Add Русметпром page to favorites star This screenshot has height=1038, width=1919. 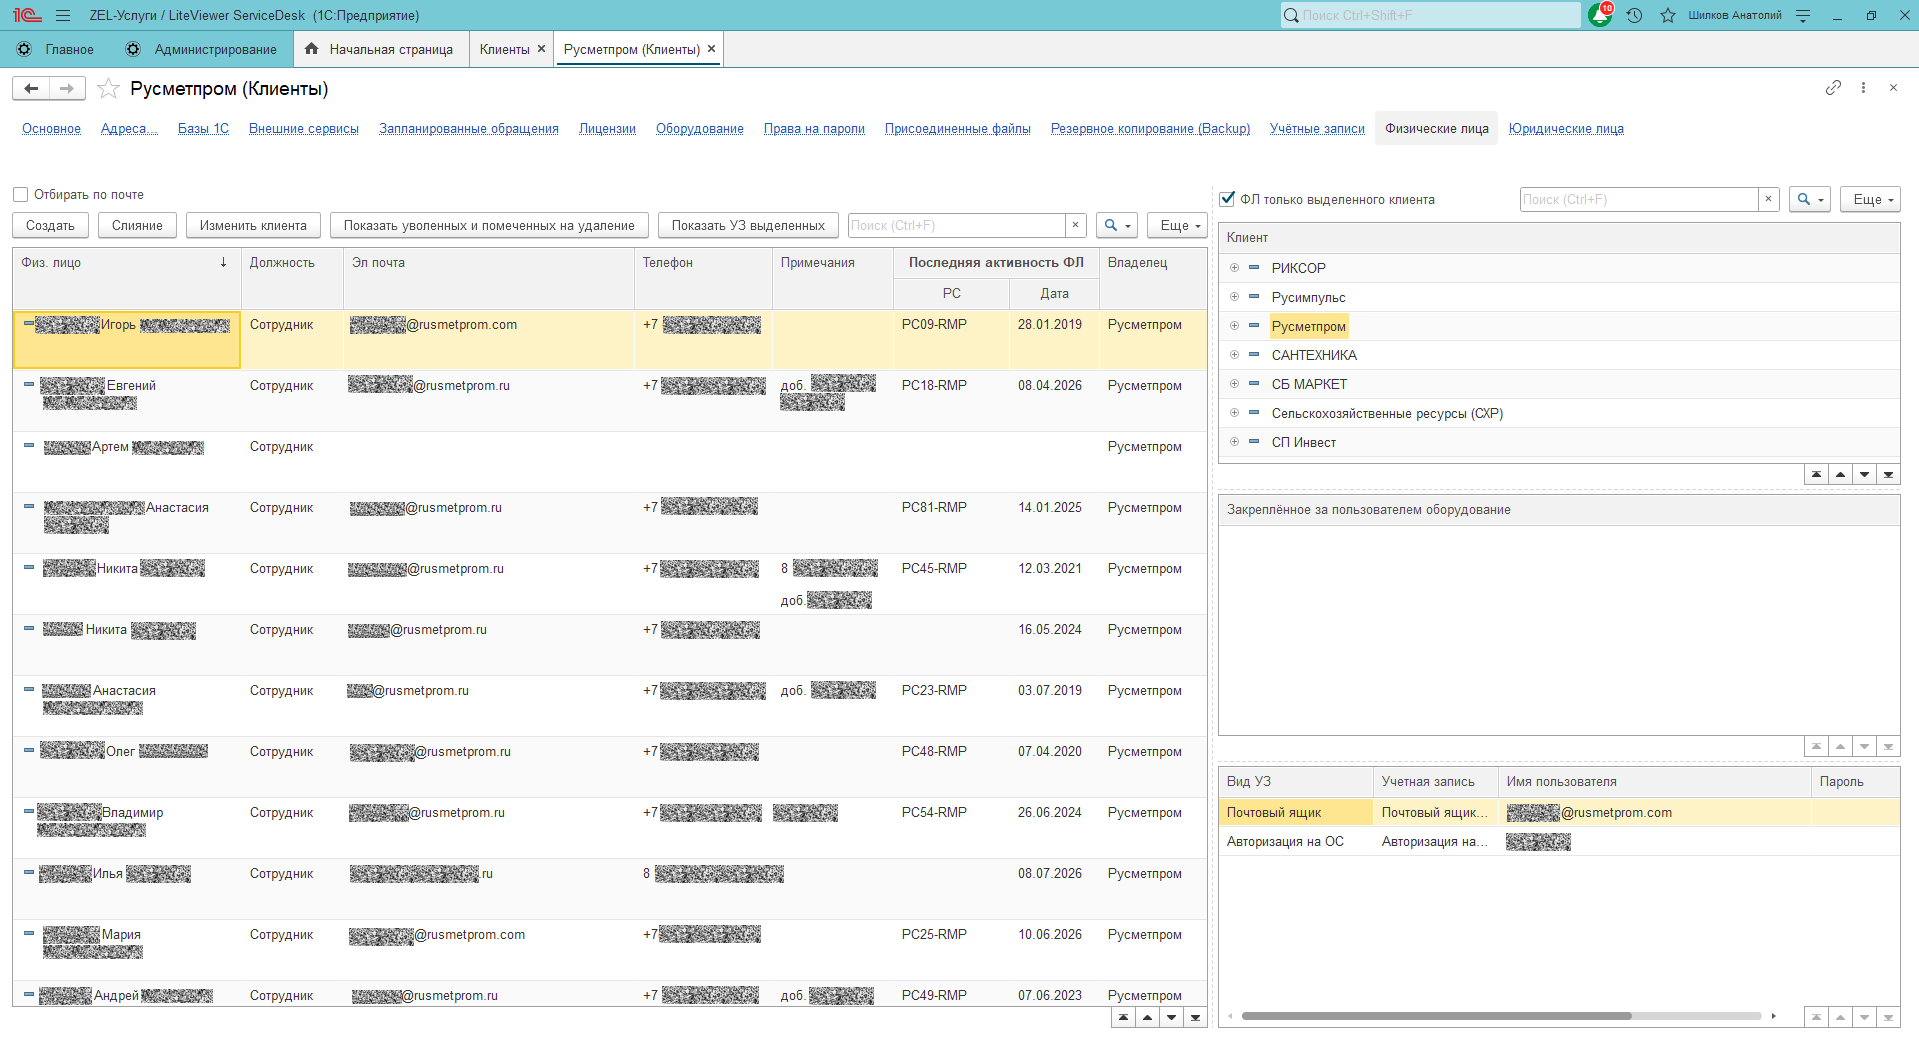click(108, 89)
